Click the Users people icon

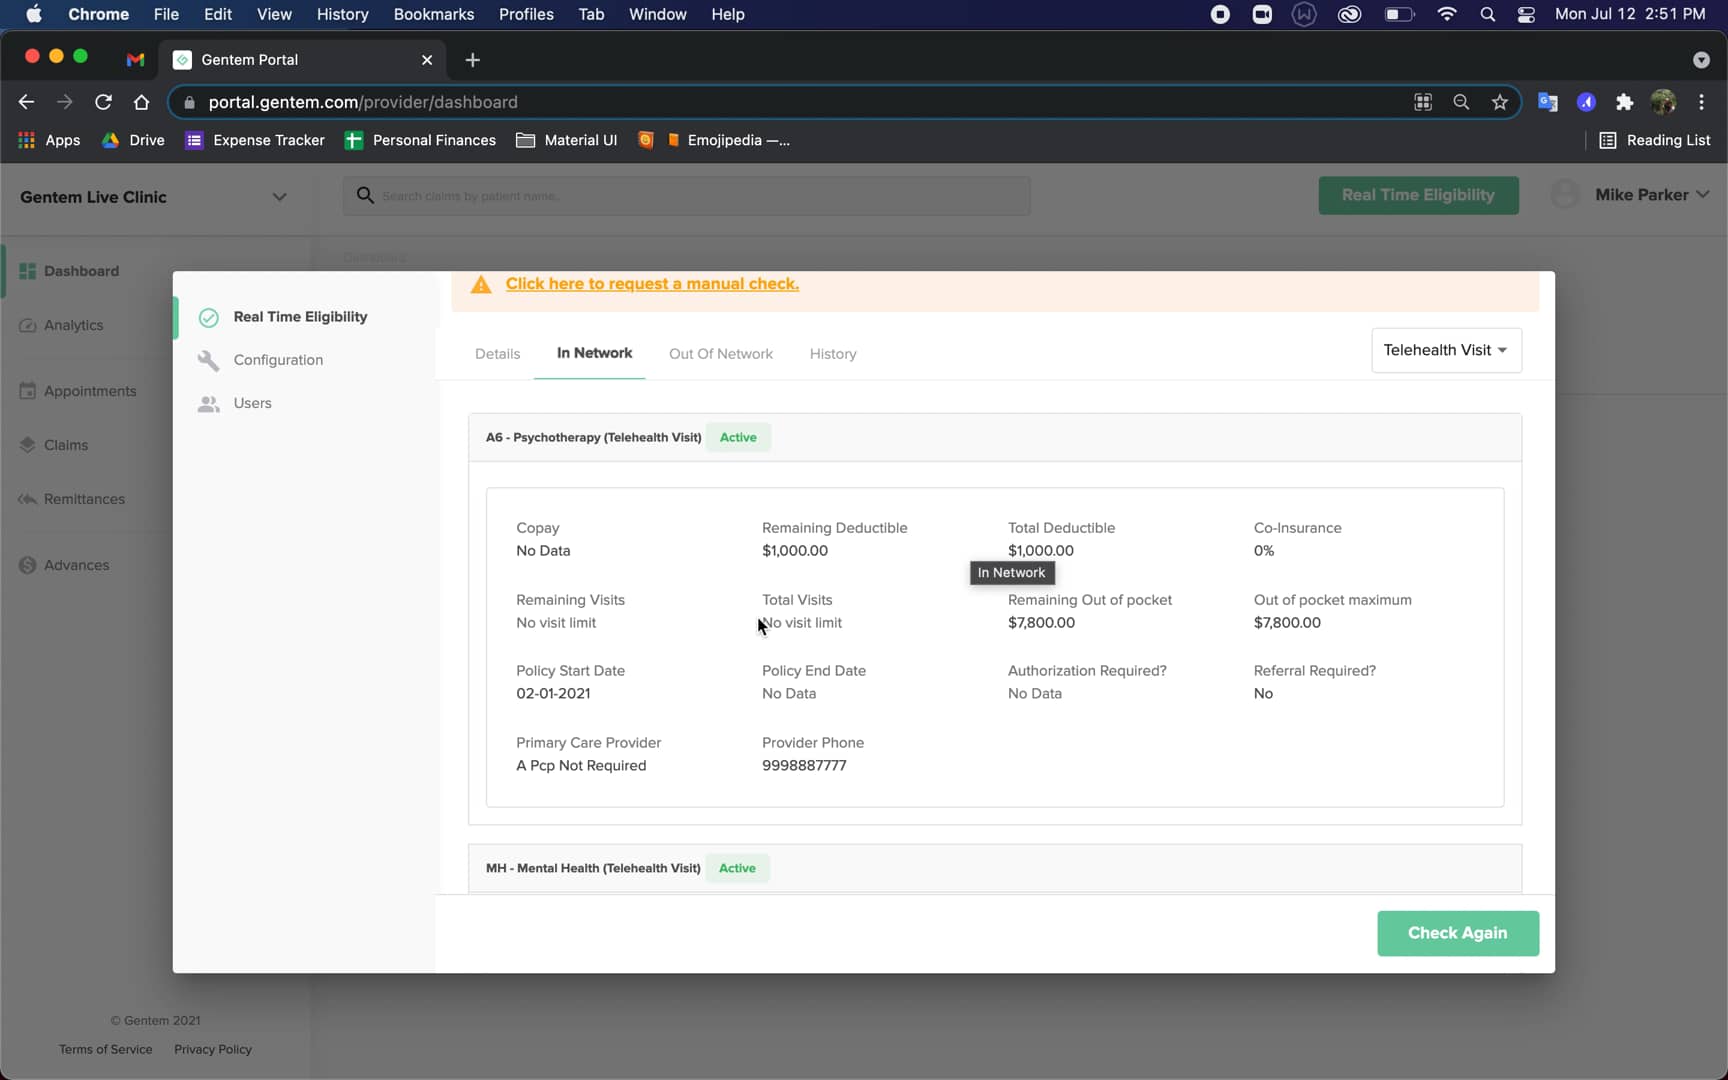tap(208, 404)
